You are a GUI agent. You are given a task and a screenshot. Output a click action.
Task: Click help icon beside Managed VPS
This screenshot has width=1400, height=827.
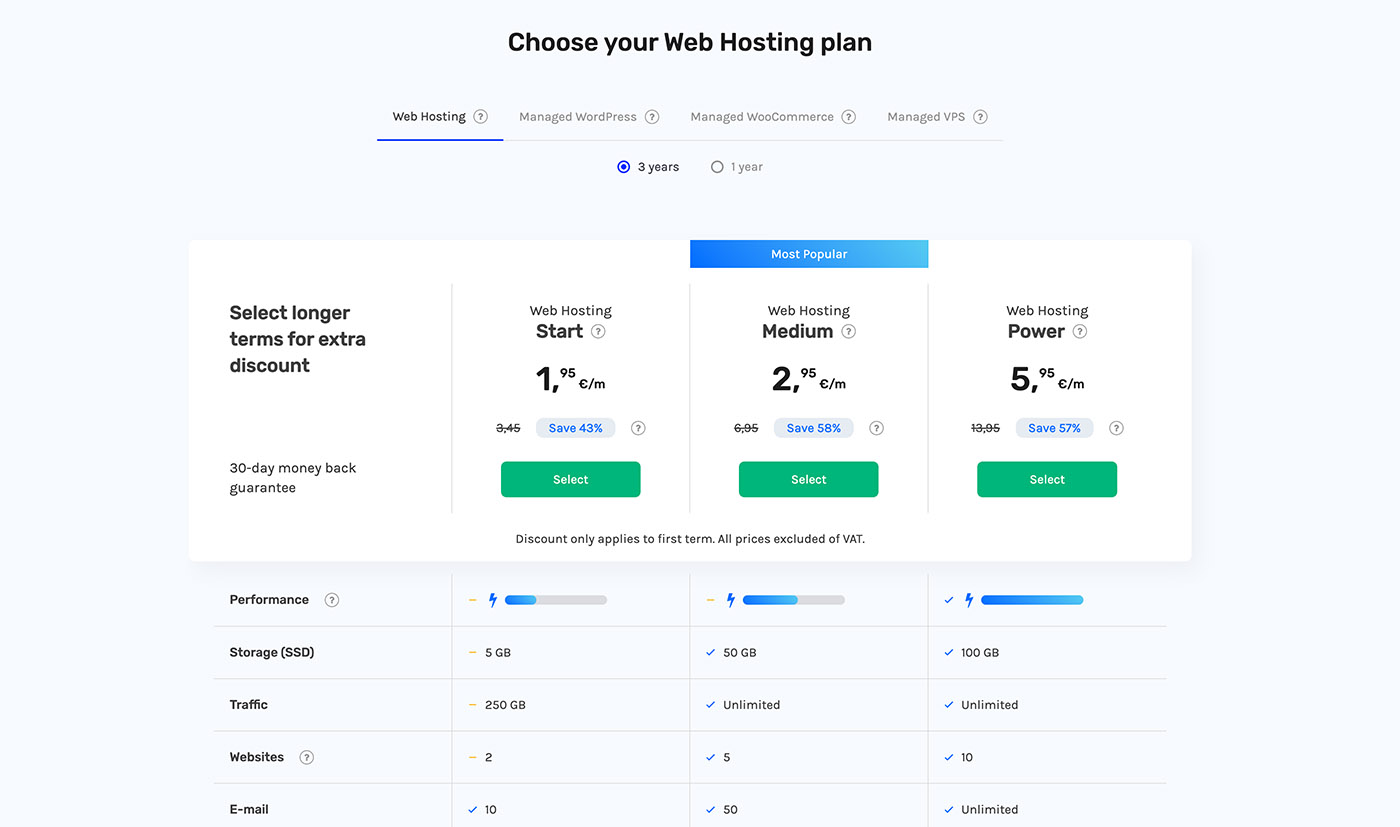(x=981, y=117)
